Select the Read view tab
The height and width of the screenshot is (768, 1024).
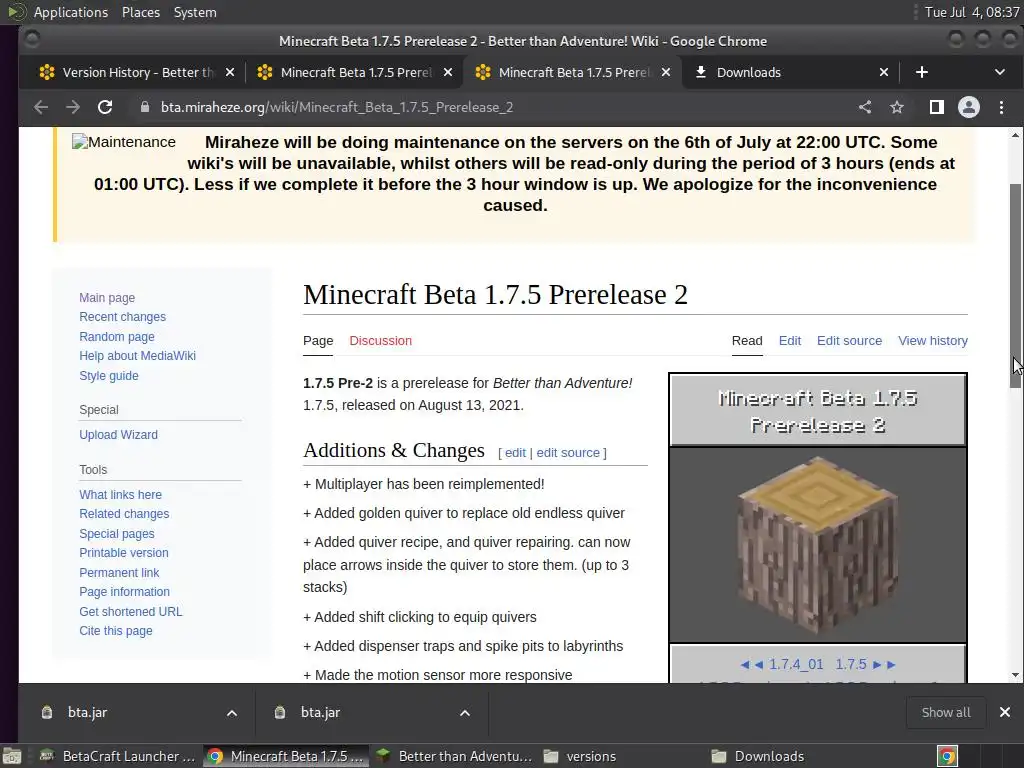point(747,340)
